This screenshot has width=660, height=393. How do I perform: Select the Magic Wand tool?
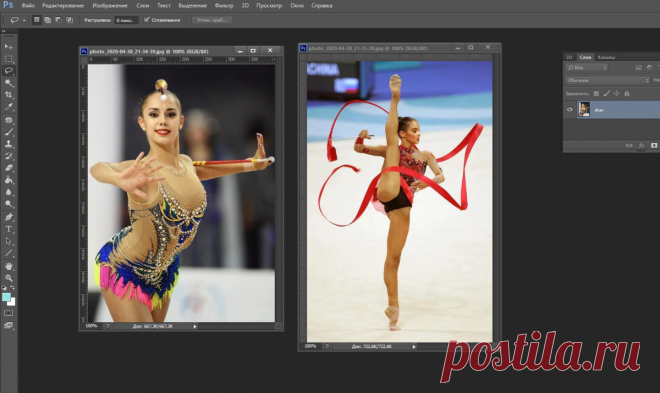click(8, 82)
